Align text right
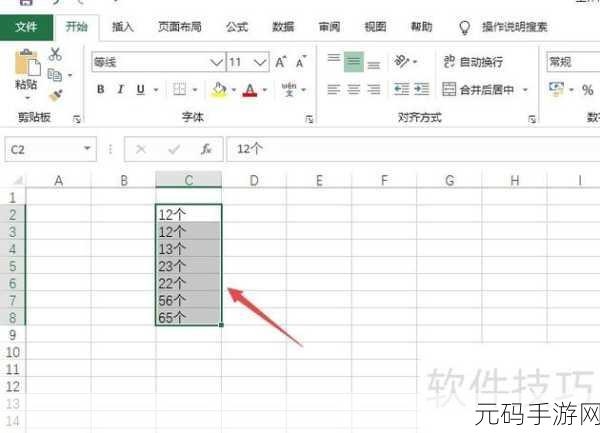The height and width of the screenshot is (433, 600). pyautogui.click(x=374, y=90)
